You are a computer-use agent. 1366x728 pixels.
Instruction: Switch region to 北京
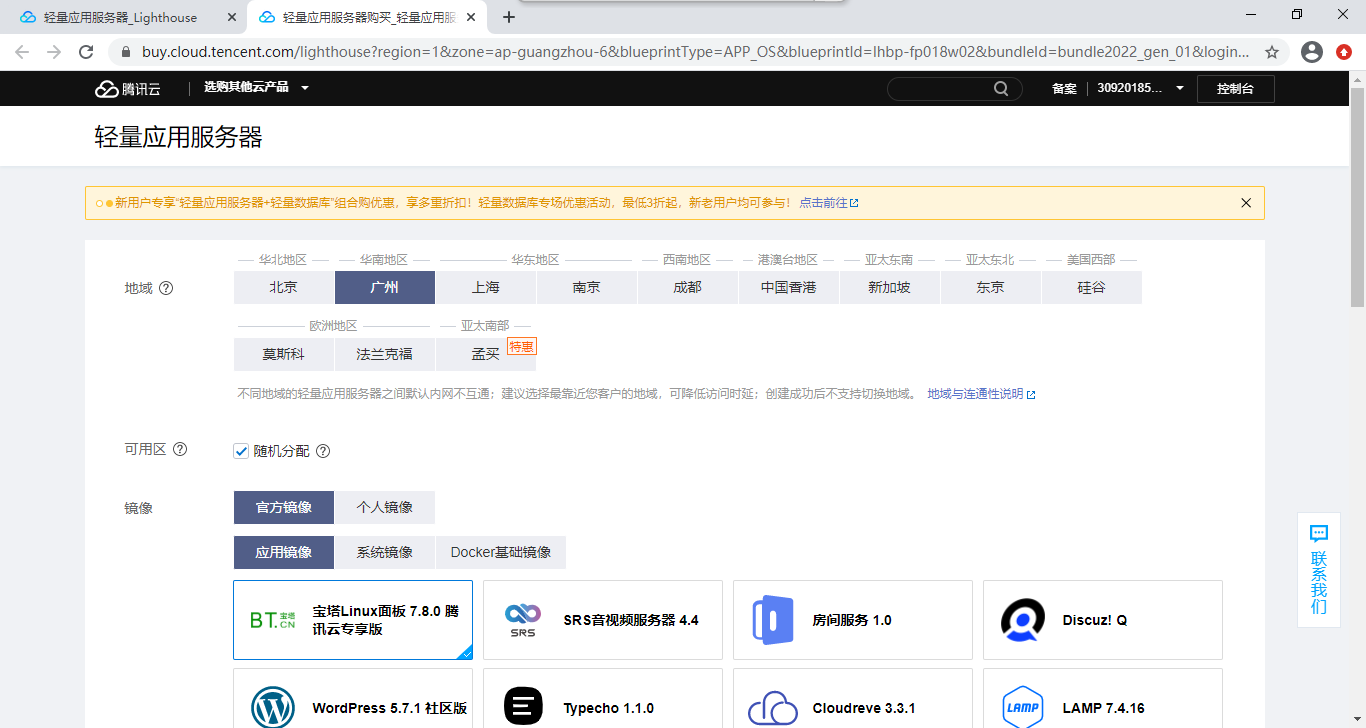click(x=283, y=287)
